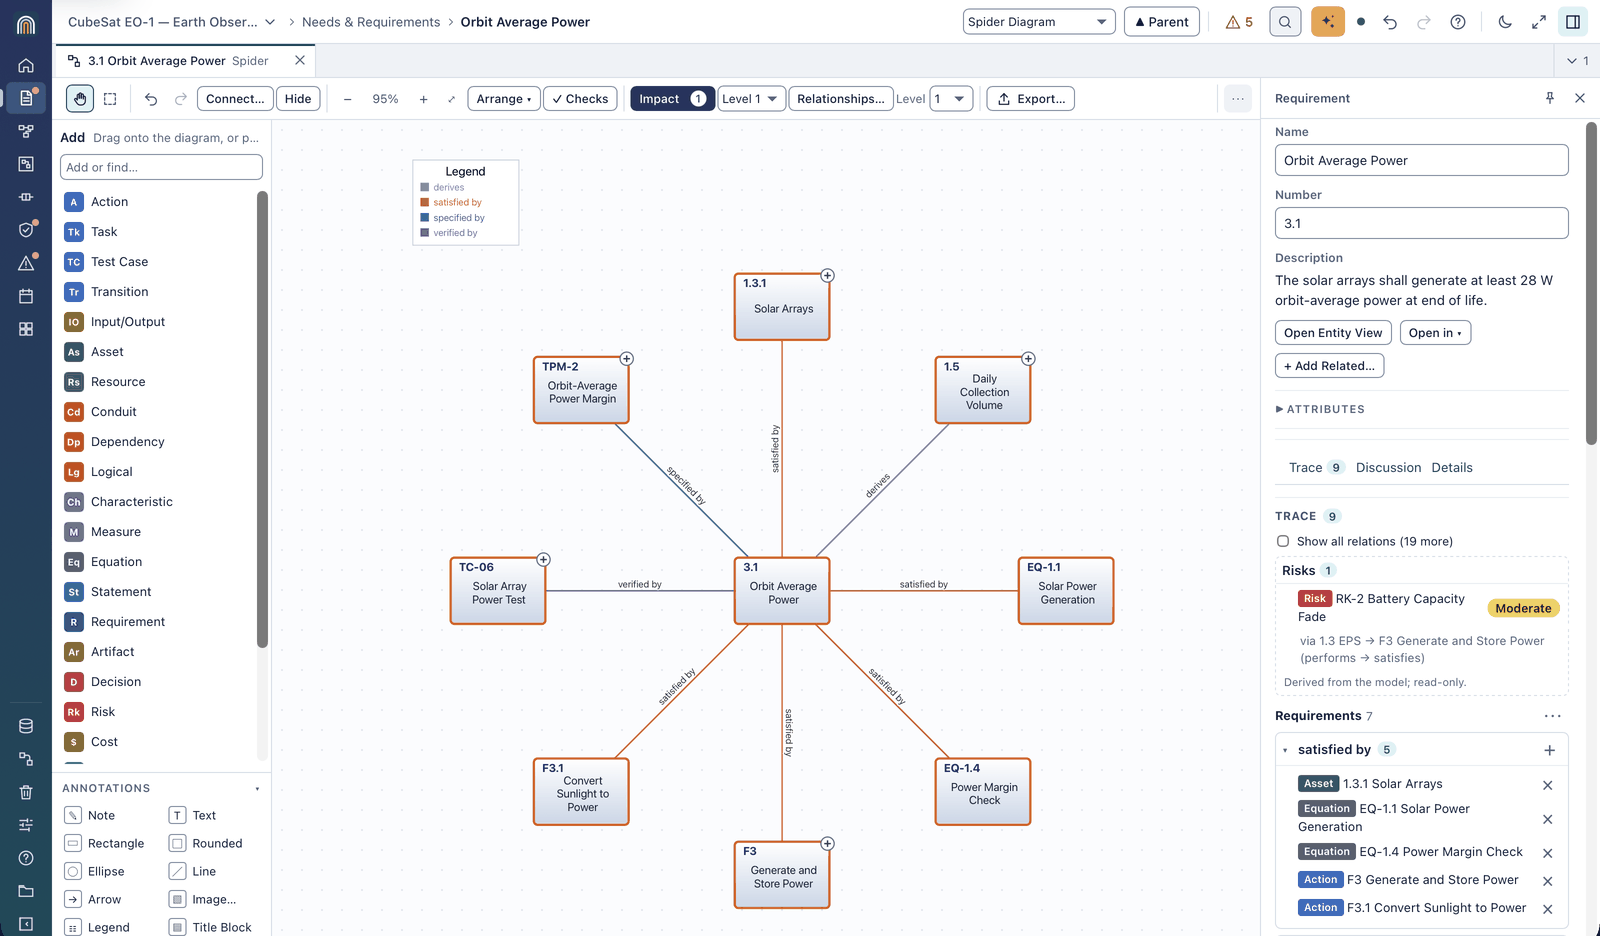1600x936 pixels.
Task: Select the 3.1 Orbit Average Power Spider tab
Action: (x=178, y=61)
